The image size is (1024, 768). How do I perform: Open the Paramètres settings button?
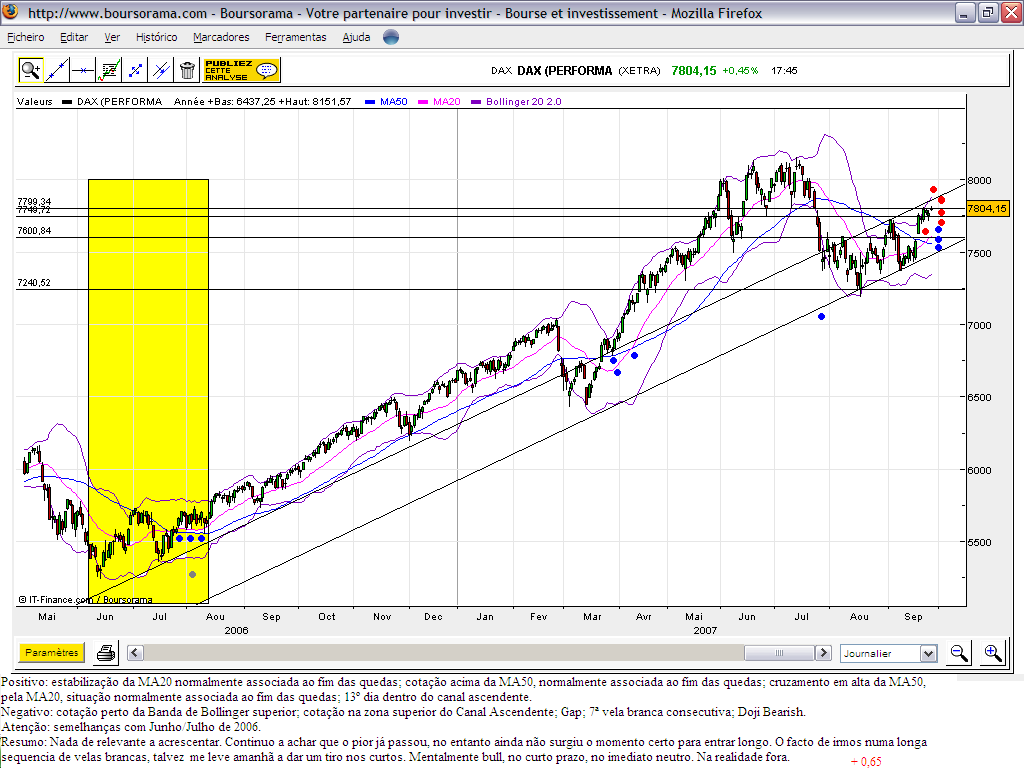[52, 652]
